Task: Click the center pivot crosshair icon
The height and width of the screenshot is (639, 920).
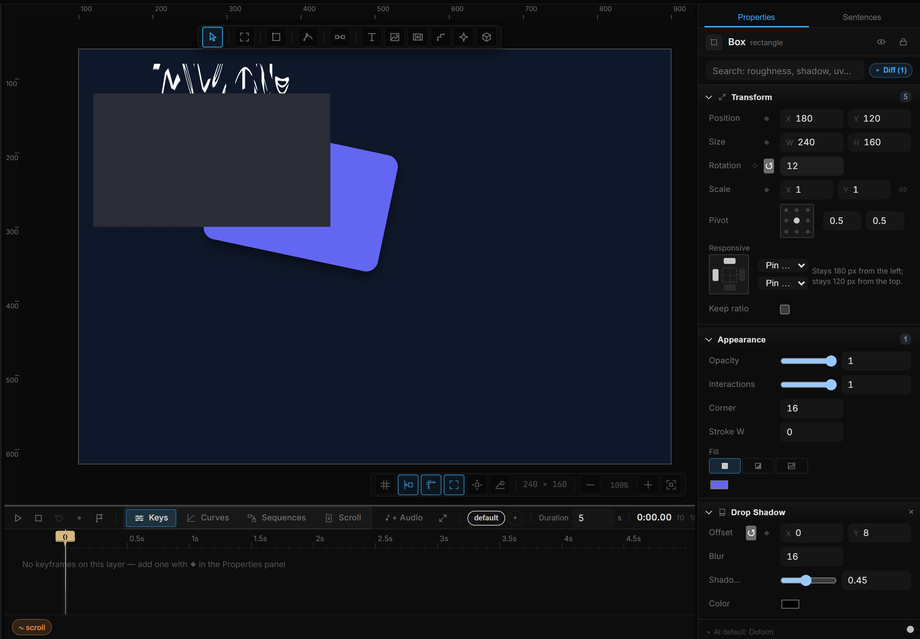Action: pyautogui.click(x=477, y=485)
